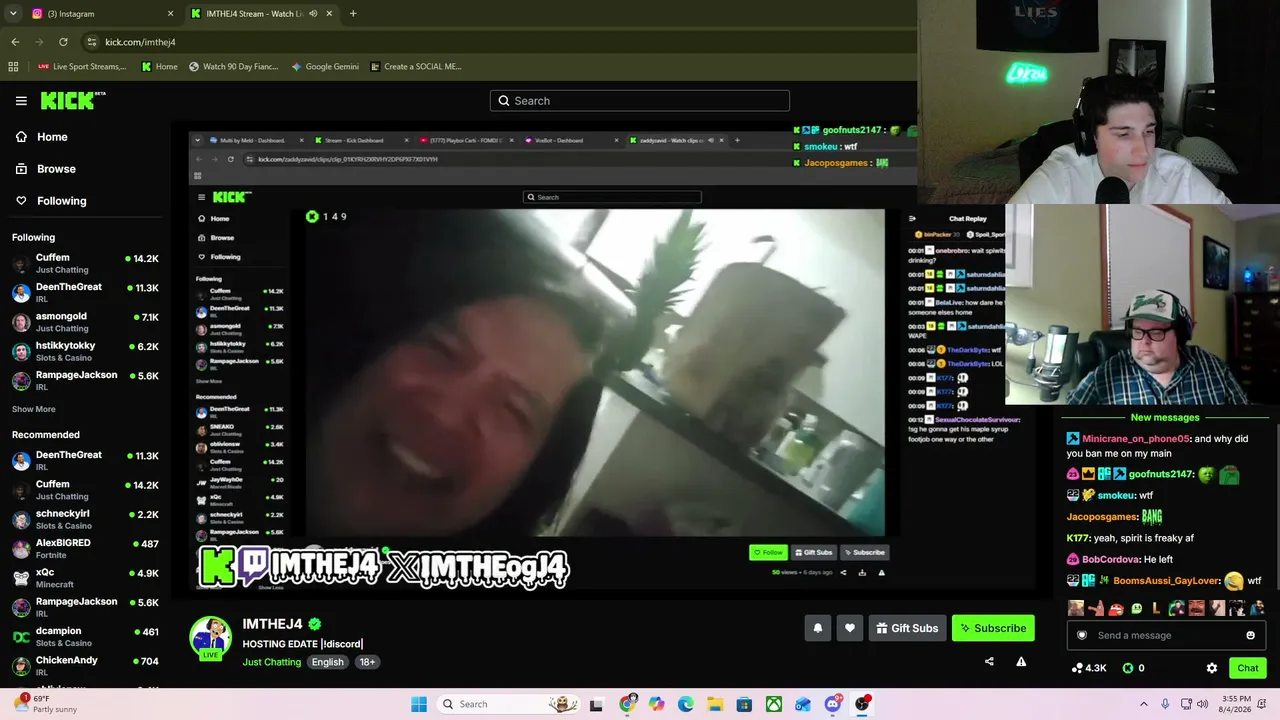
Task: Open the Just Chatting category link
Action: pyautogui.click(x=271, y=662)
